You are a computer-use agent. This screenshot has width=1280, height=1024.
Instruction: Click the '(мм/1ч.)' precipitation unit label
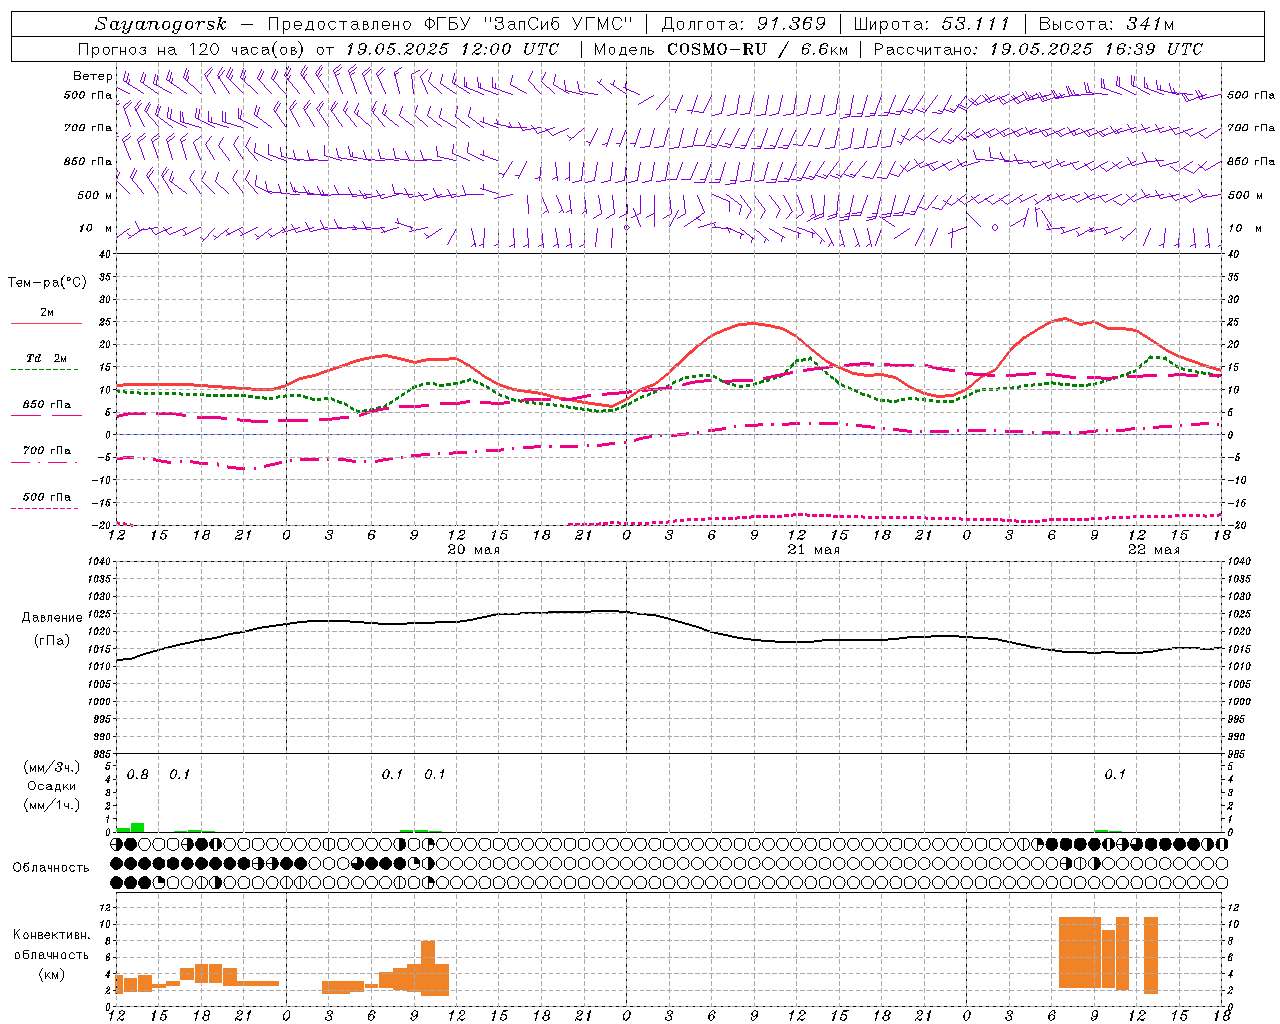click(x=52, y=805)
